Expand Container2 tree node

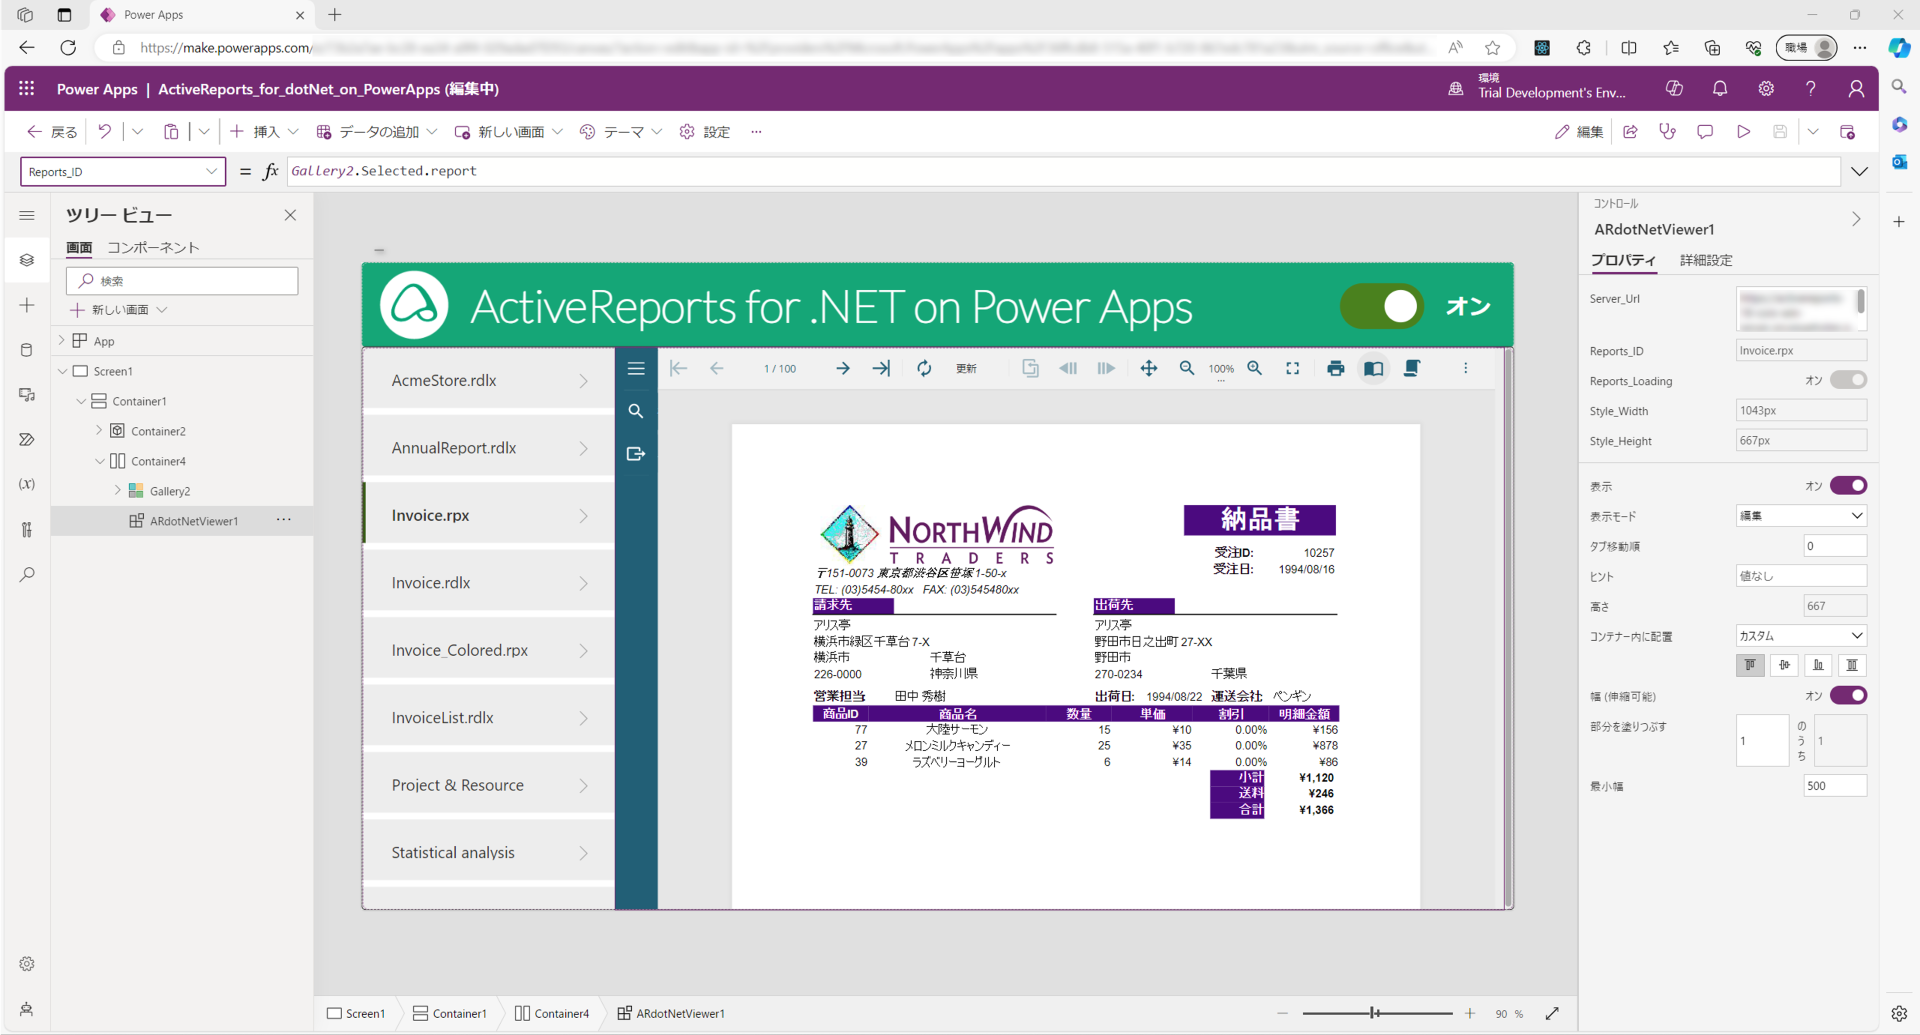tap(99, 431)
